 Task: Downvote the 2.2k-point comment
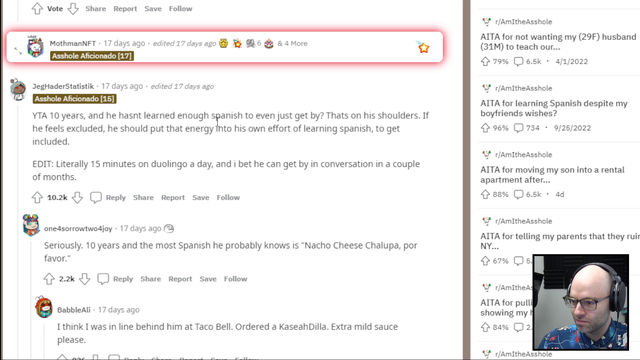point(84,279)
